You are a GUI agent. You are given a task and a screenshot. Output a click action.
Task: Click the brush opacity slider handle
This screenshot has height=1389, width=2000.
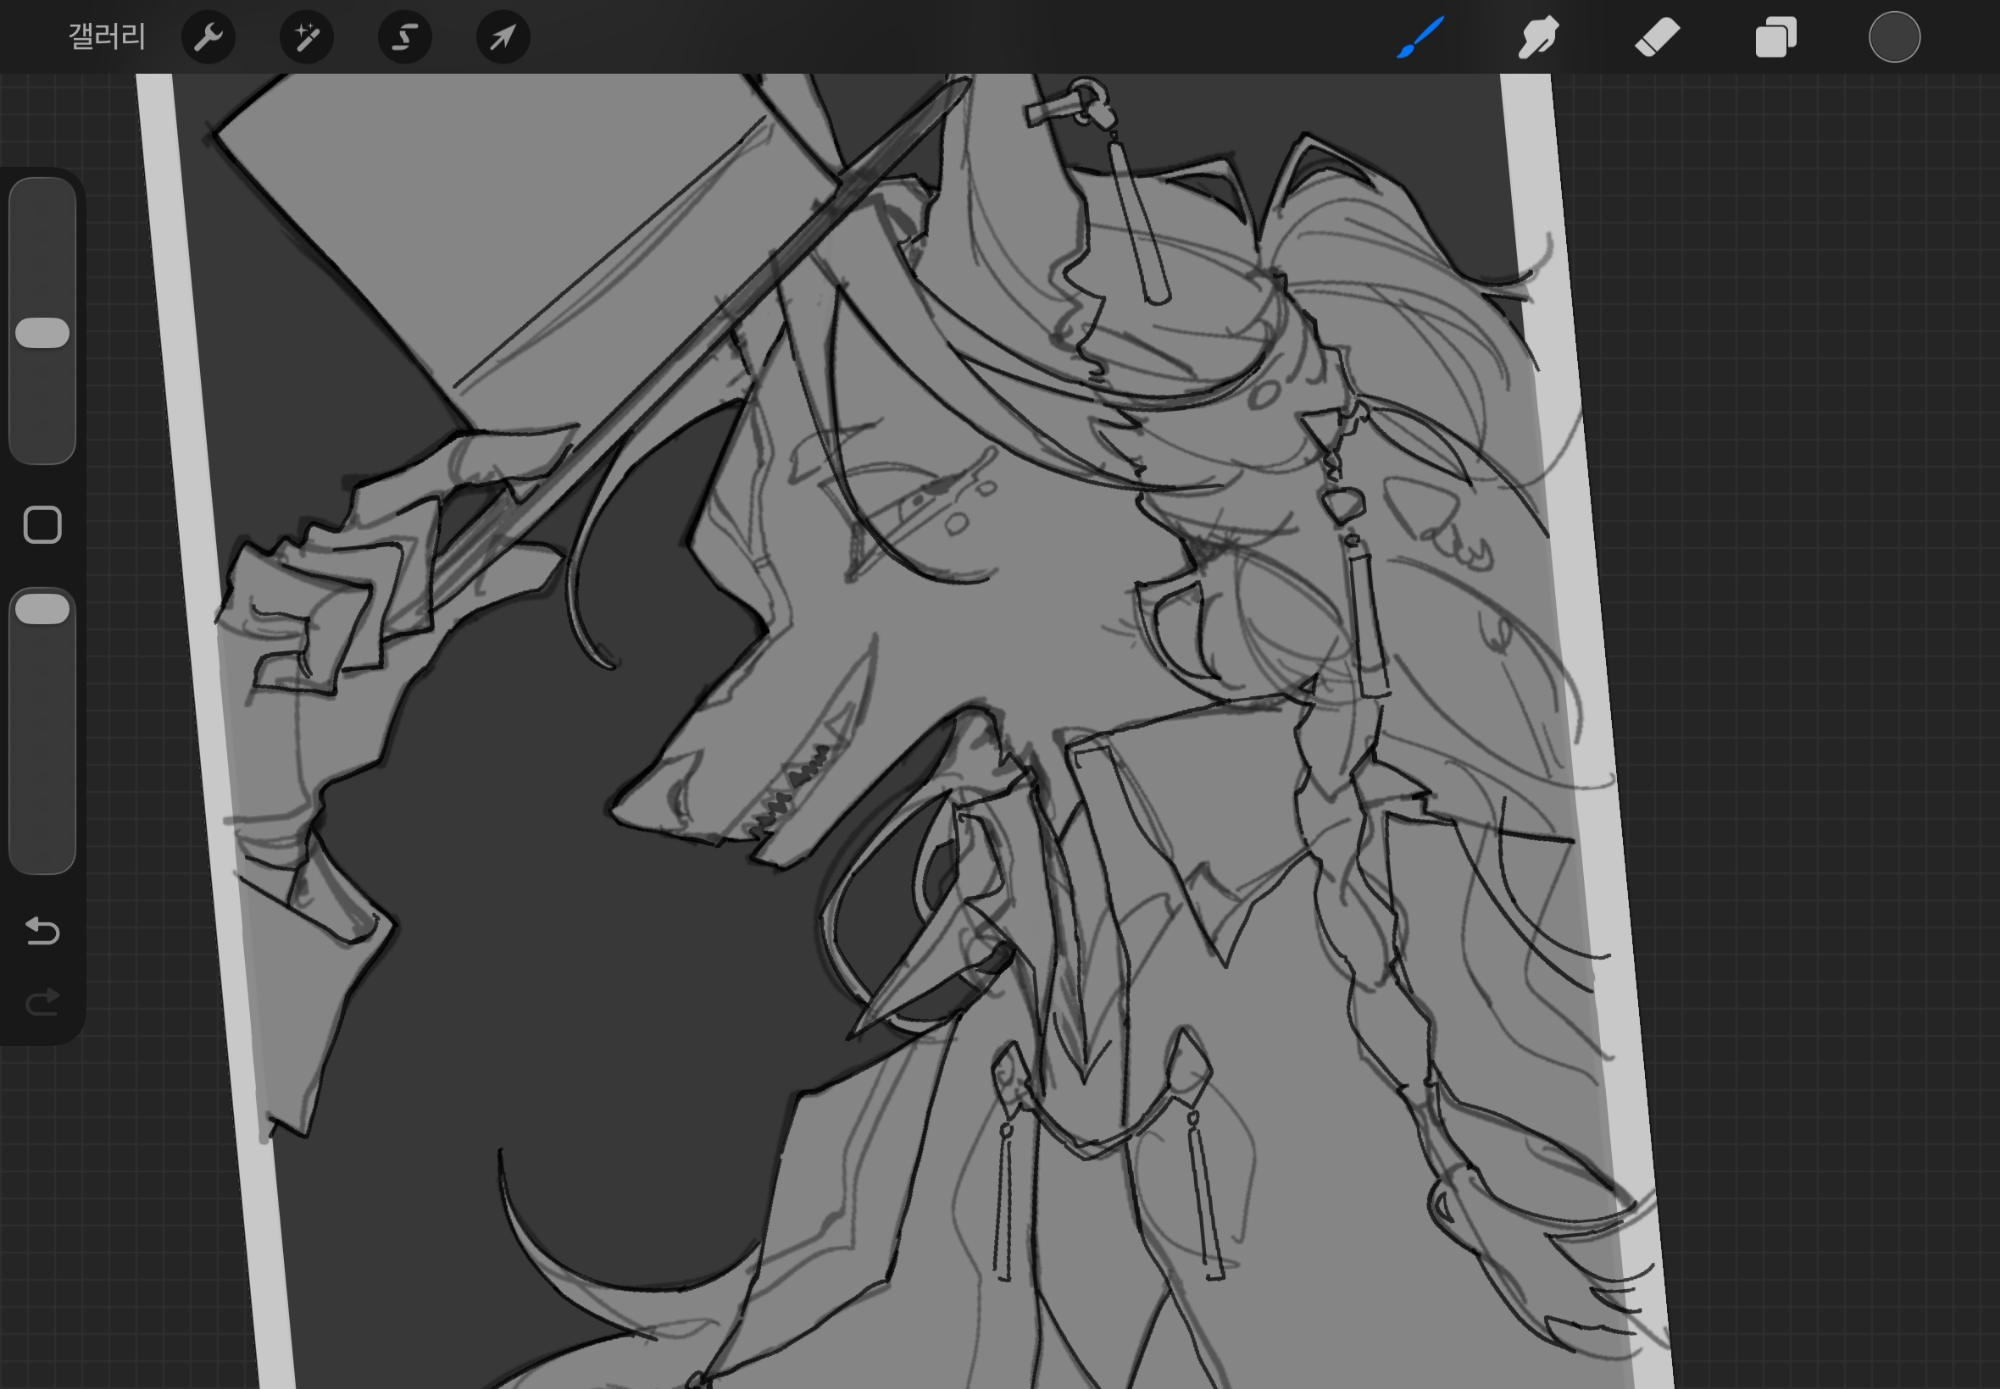(x=43, y=609)
